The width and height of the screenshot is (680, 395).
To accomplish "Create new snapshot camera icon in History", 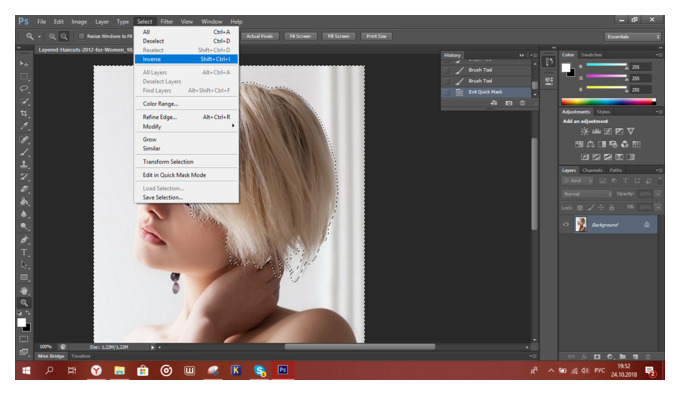I will [x=509, y=103].
